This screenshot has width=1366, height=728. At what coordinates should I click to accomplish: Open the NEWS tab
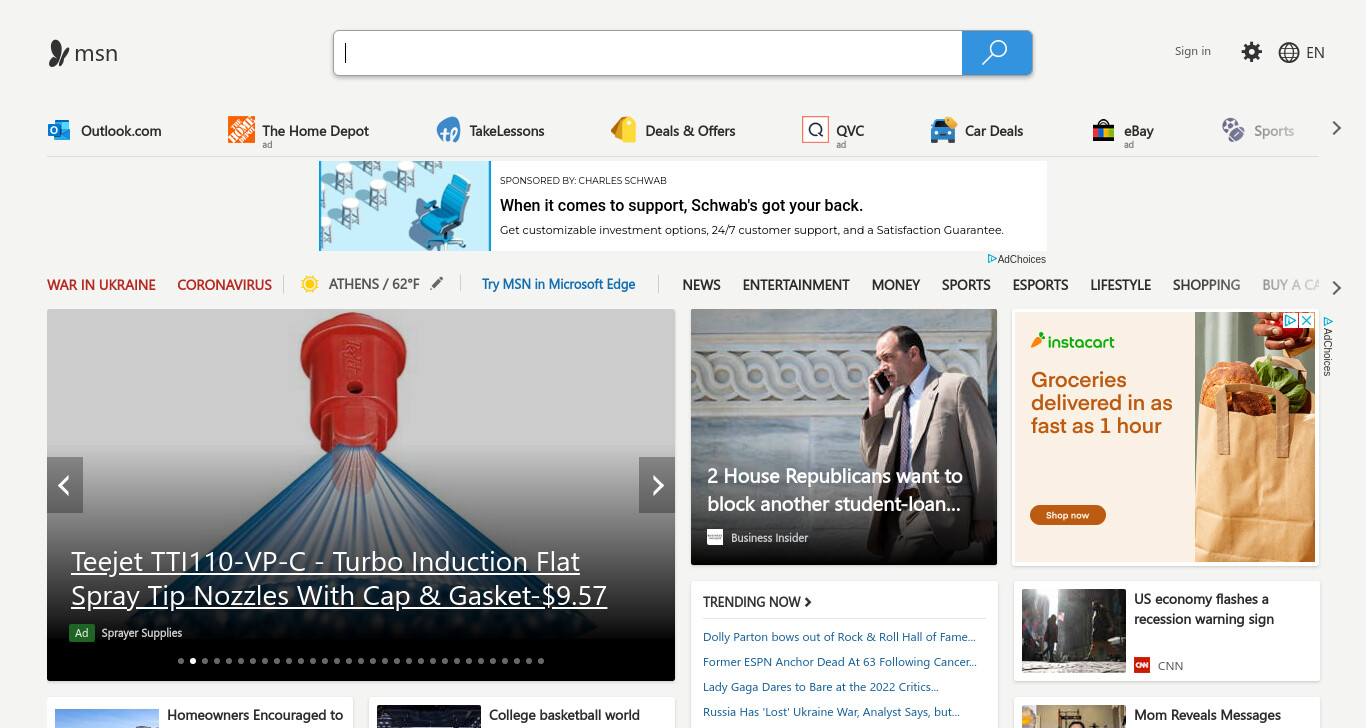point(701,284)
